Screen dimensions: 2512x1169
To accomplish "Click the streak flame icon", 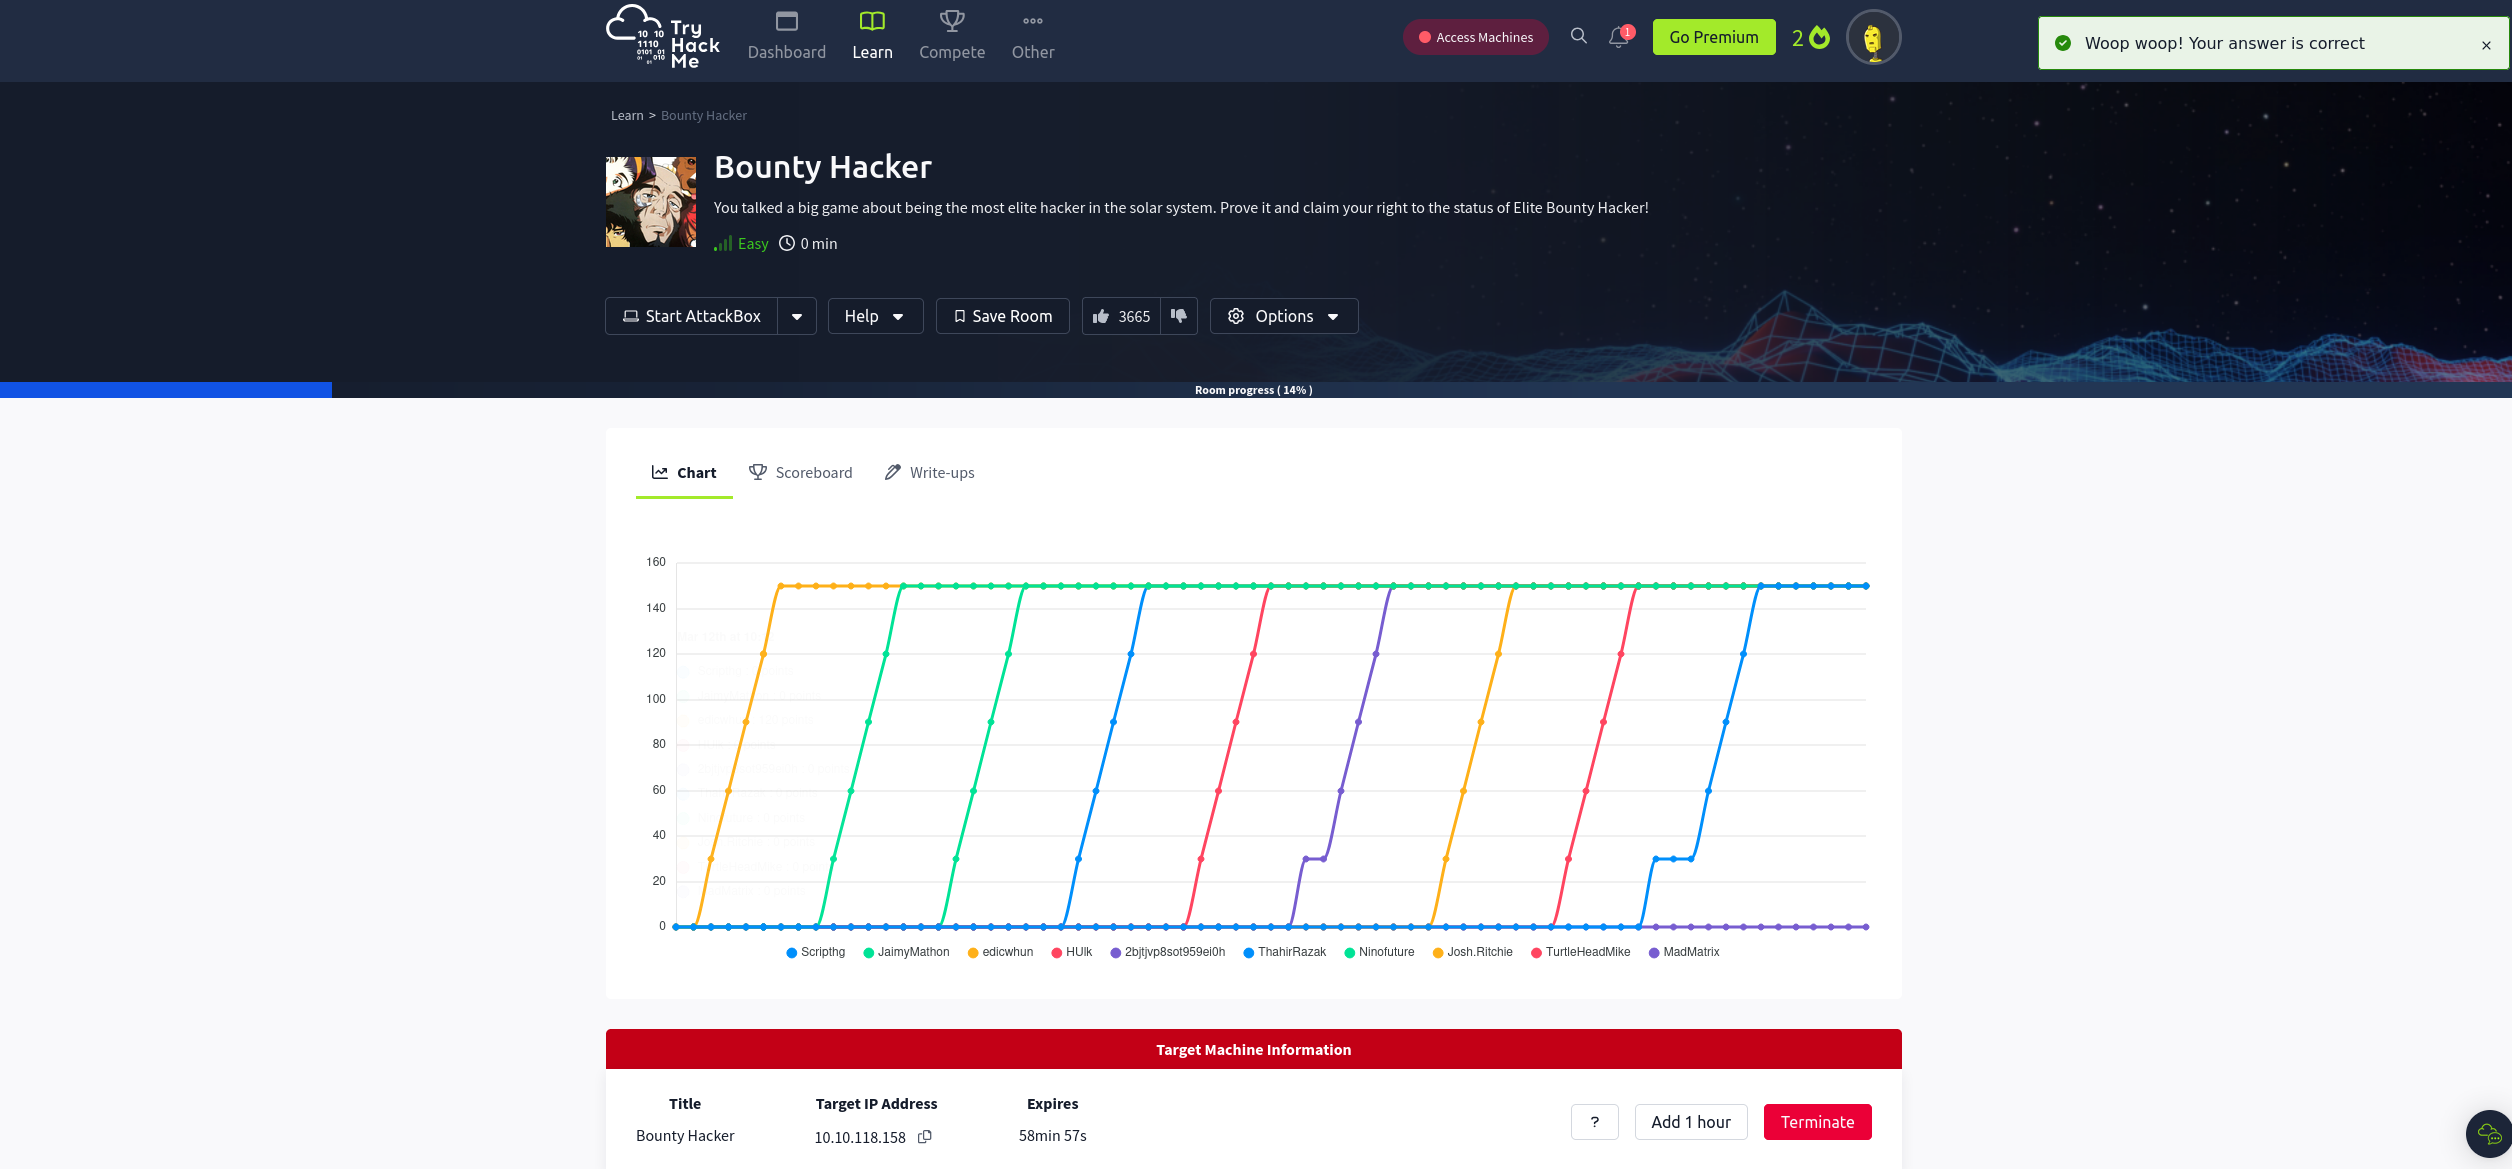I will click(1820, 38).
